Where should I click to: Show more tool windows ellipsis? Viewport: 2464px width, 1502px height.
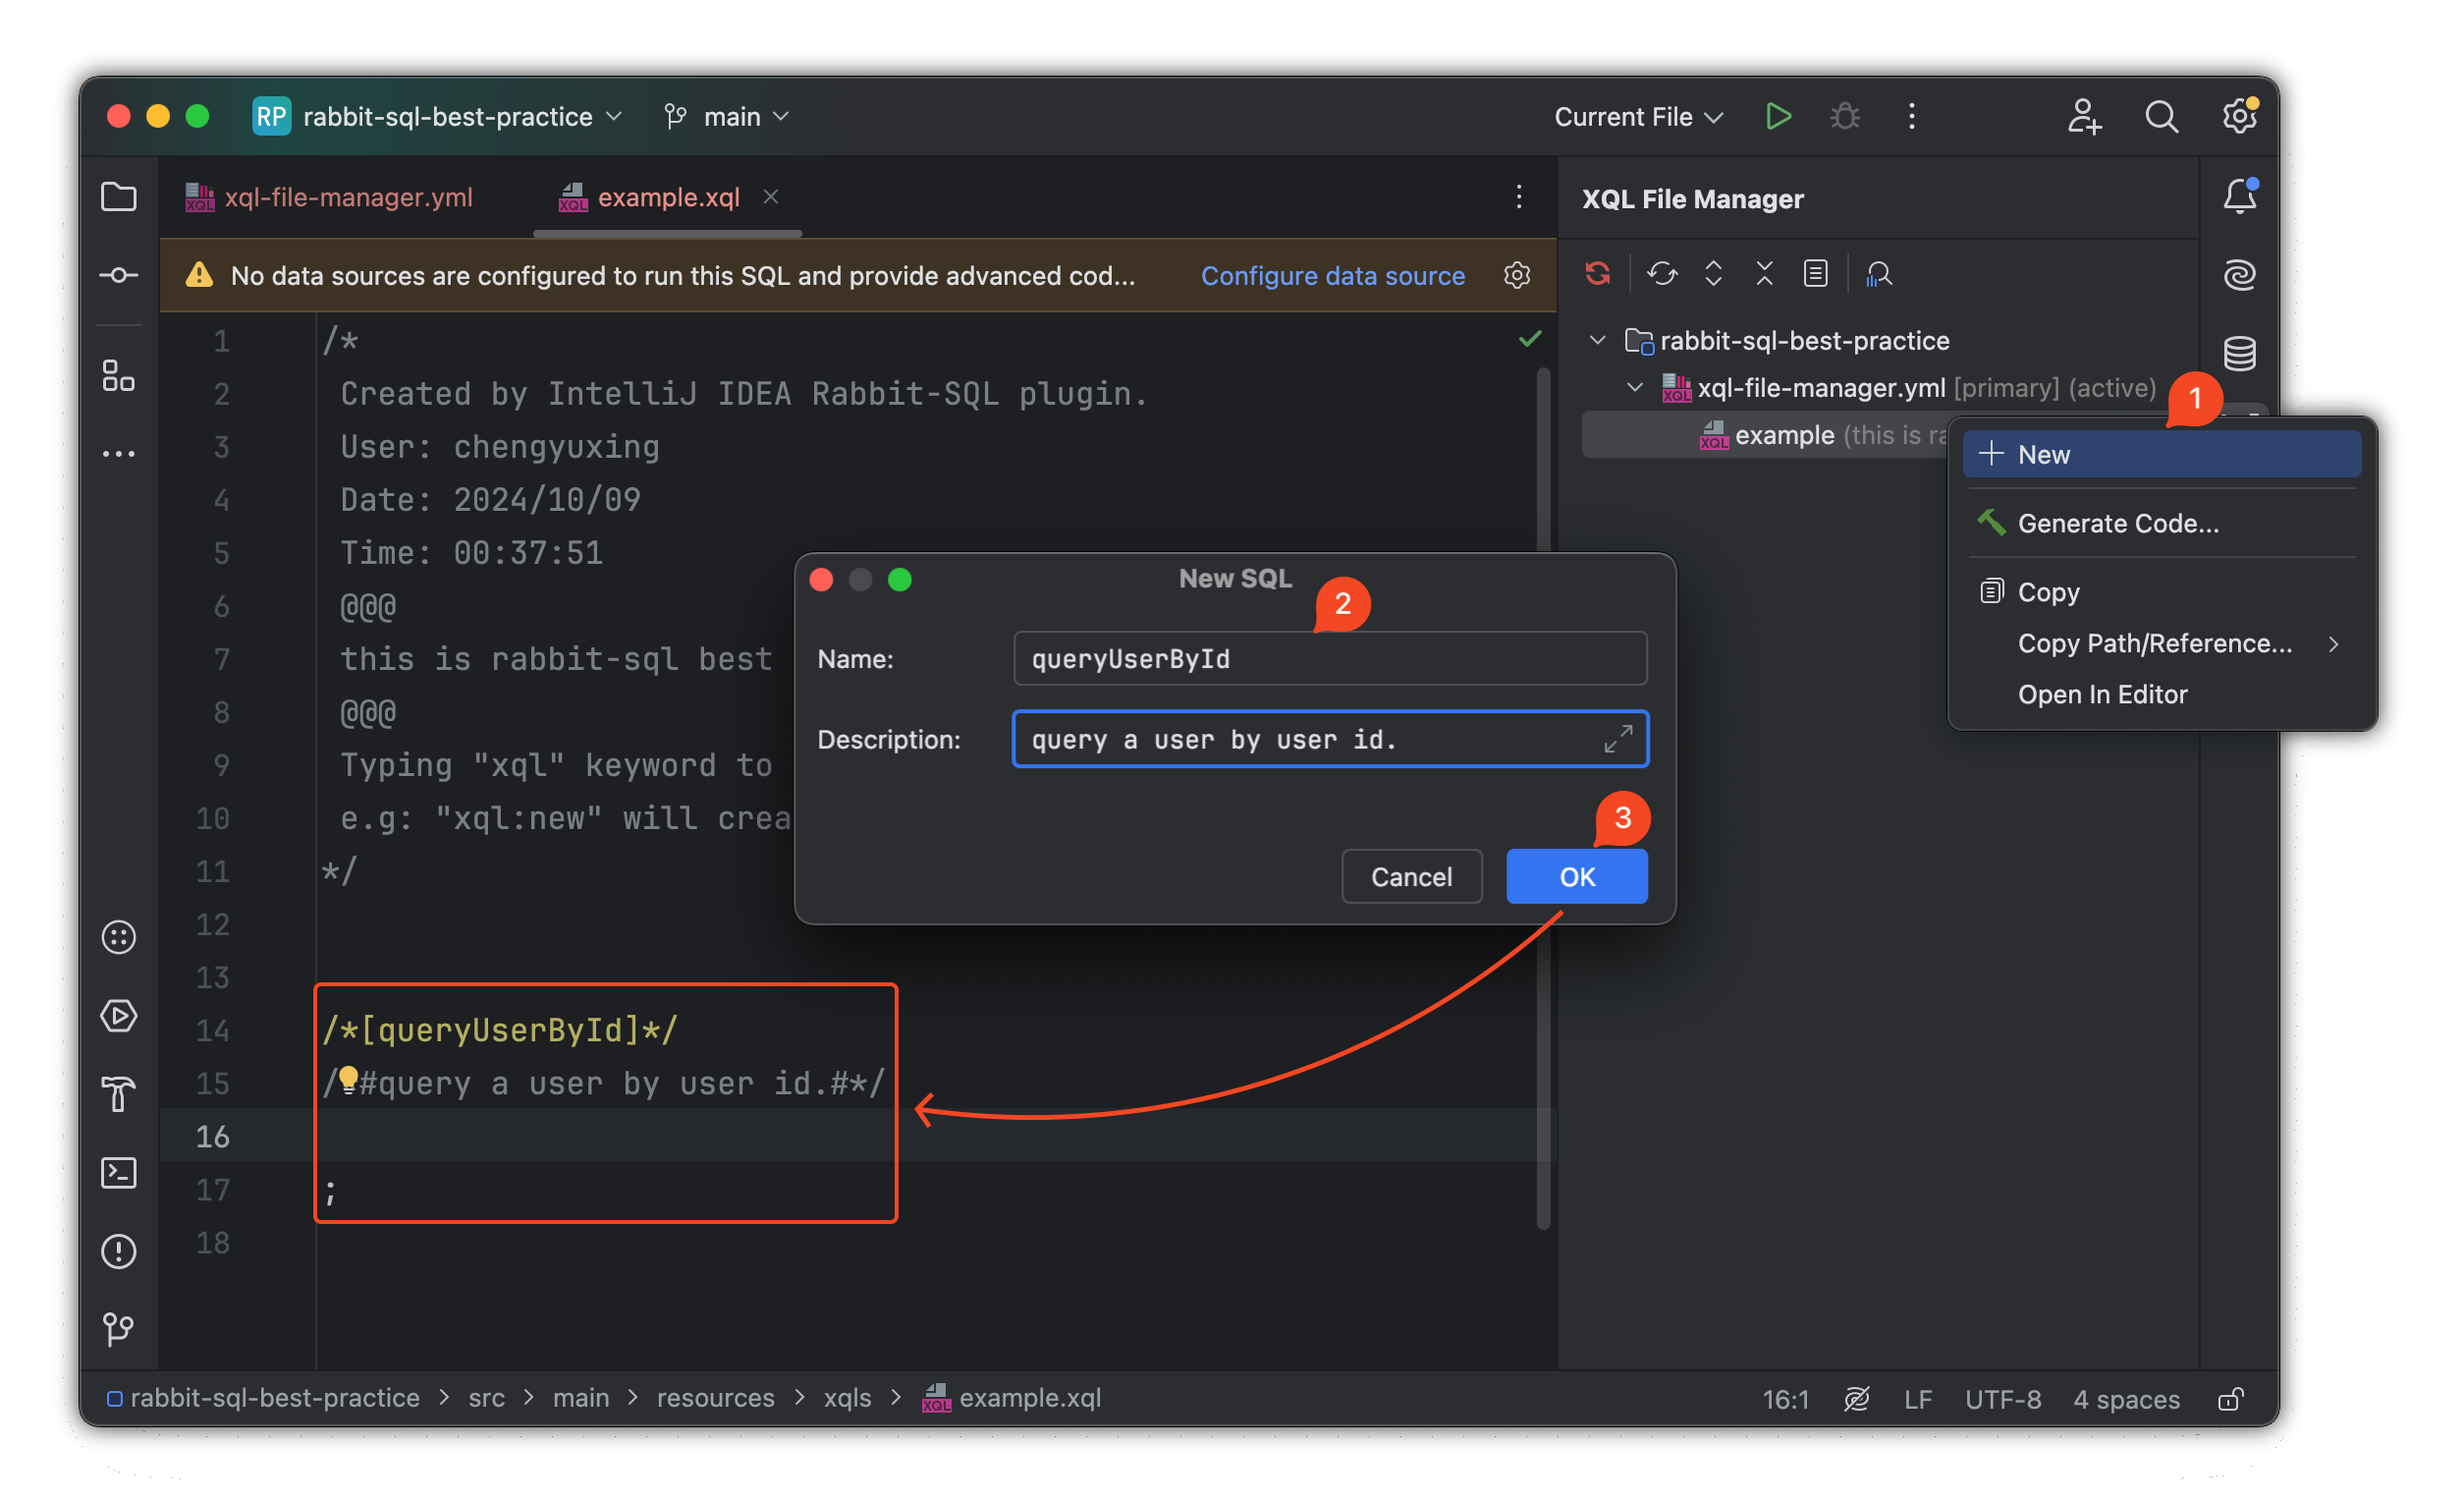[x=119, y=454]
